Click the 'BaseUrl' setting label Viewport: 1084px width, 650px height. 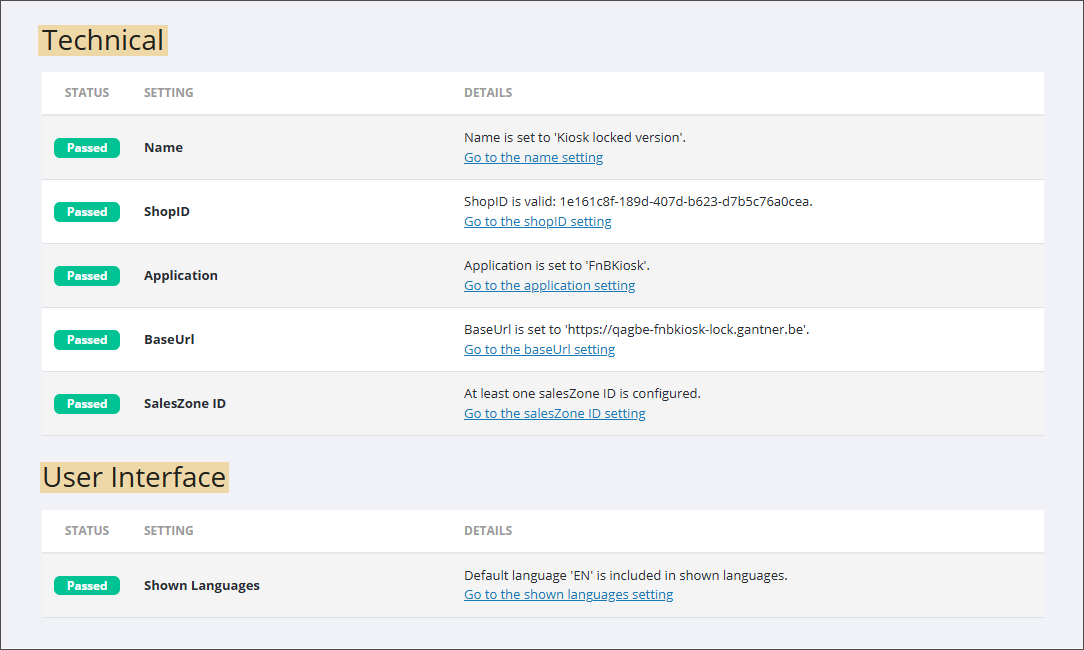click(x=169, y=340)
